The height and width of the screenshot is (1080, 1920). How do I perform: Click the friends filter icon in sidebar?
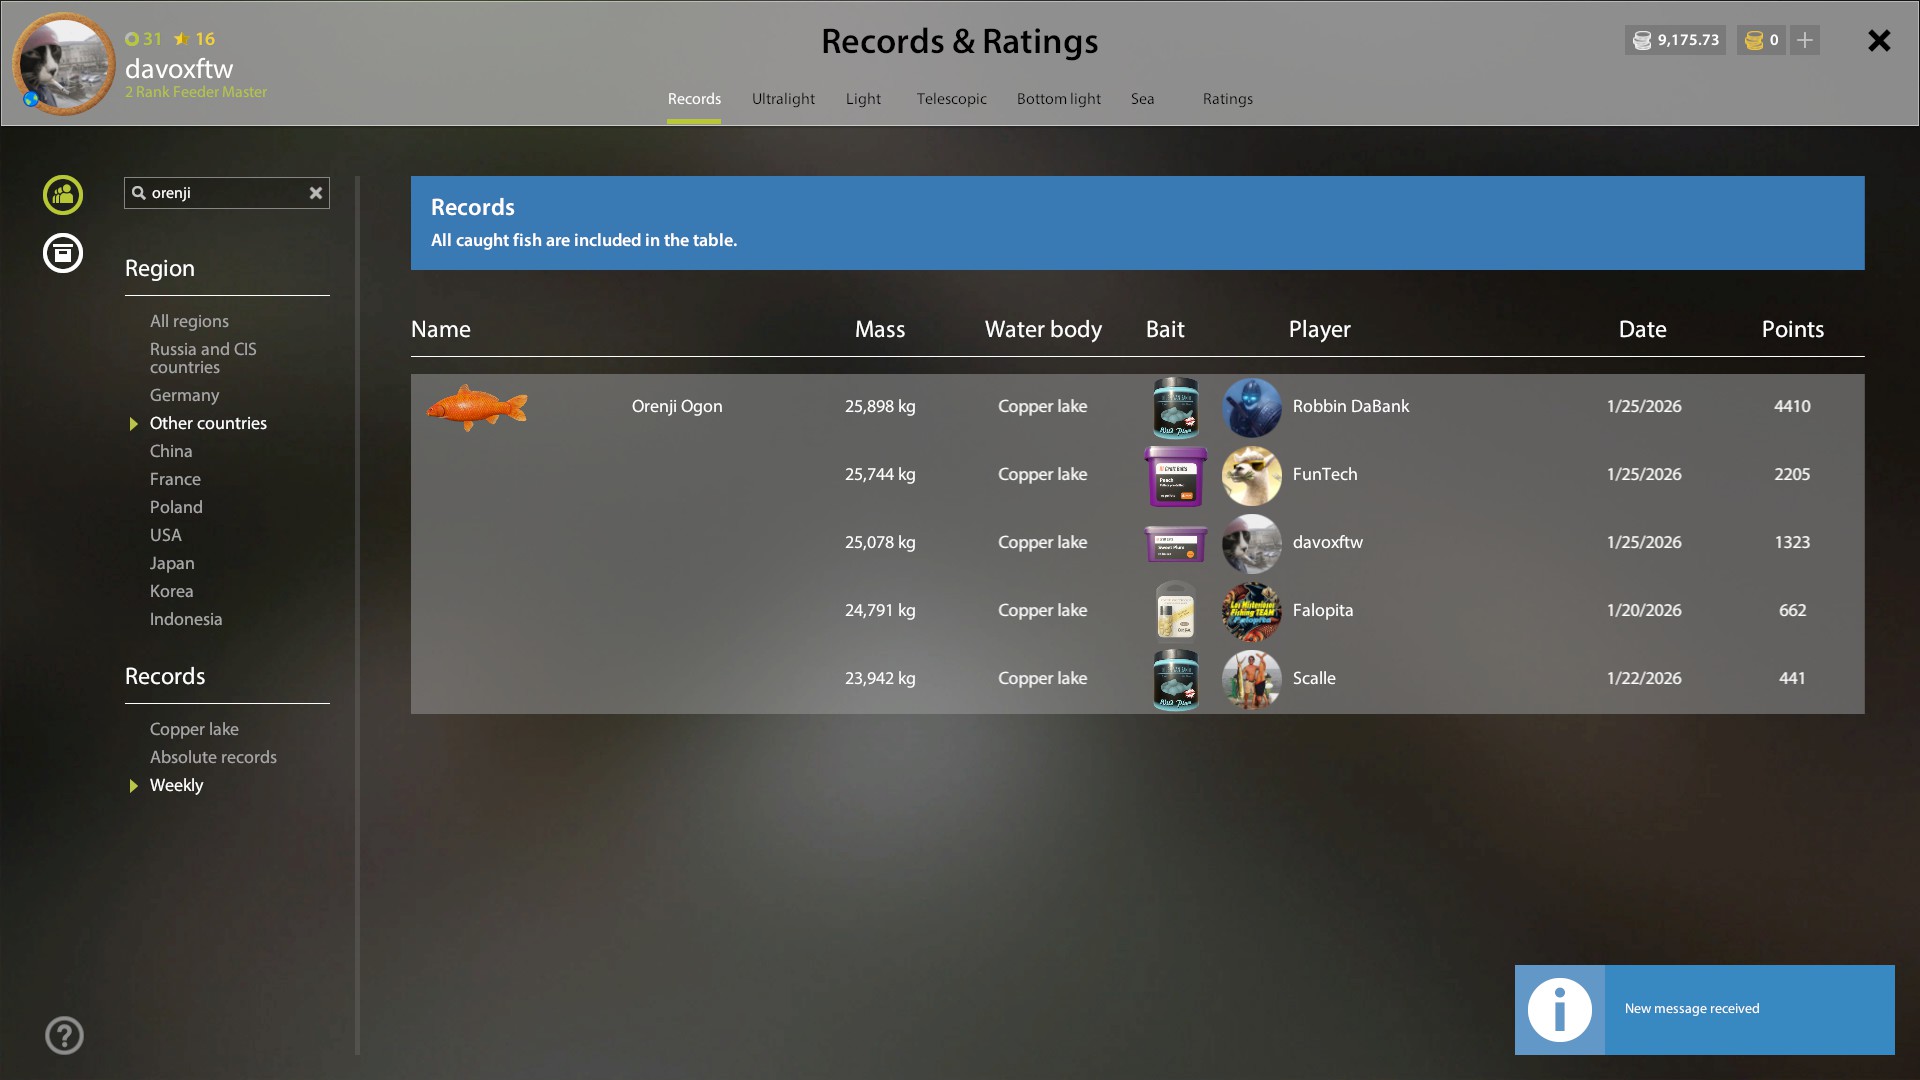coord(63,195)
